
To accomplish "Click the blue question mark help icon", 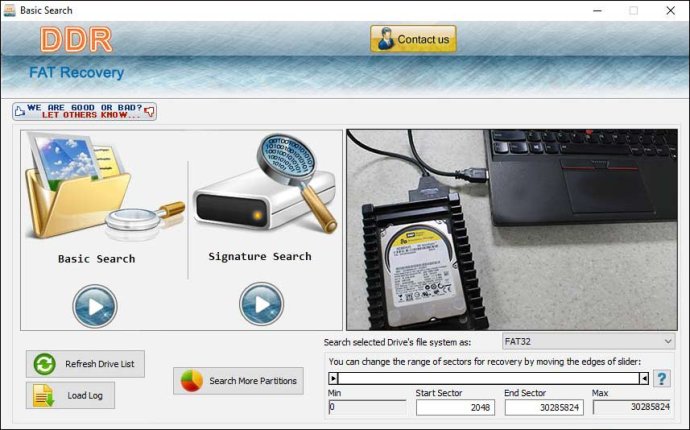I will click(662, 379).
